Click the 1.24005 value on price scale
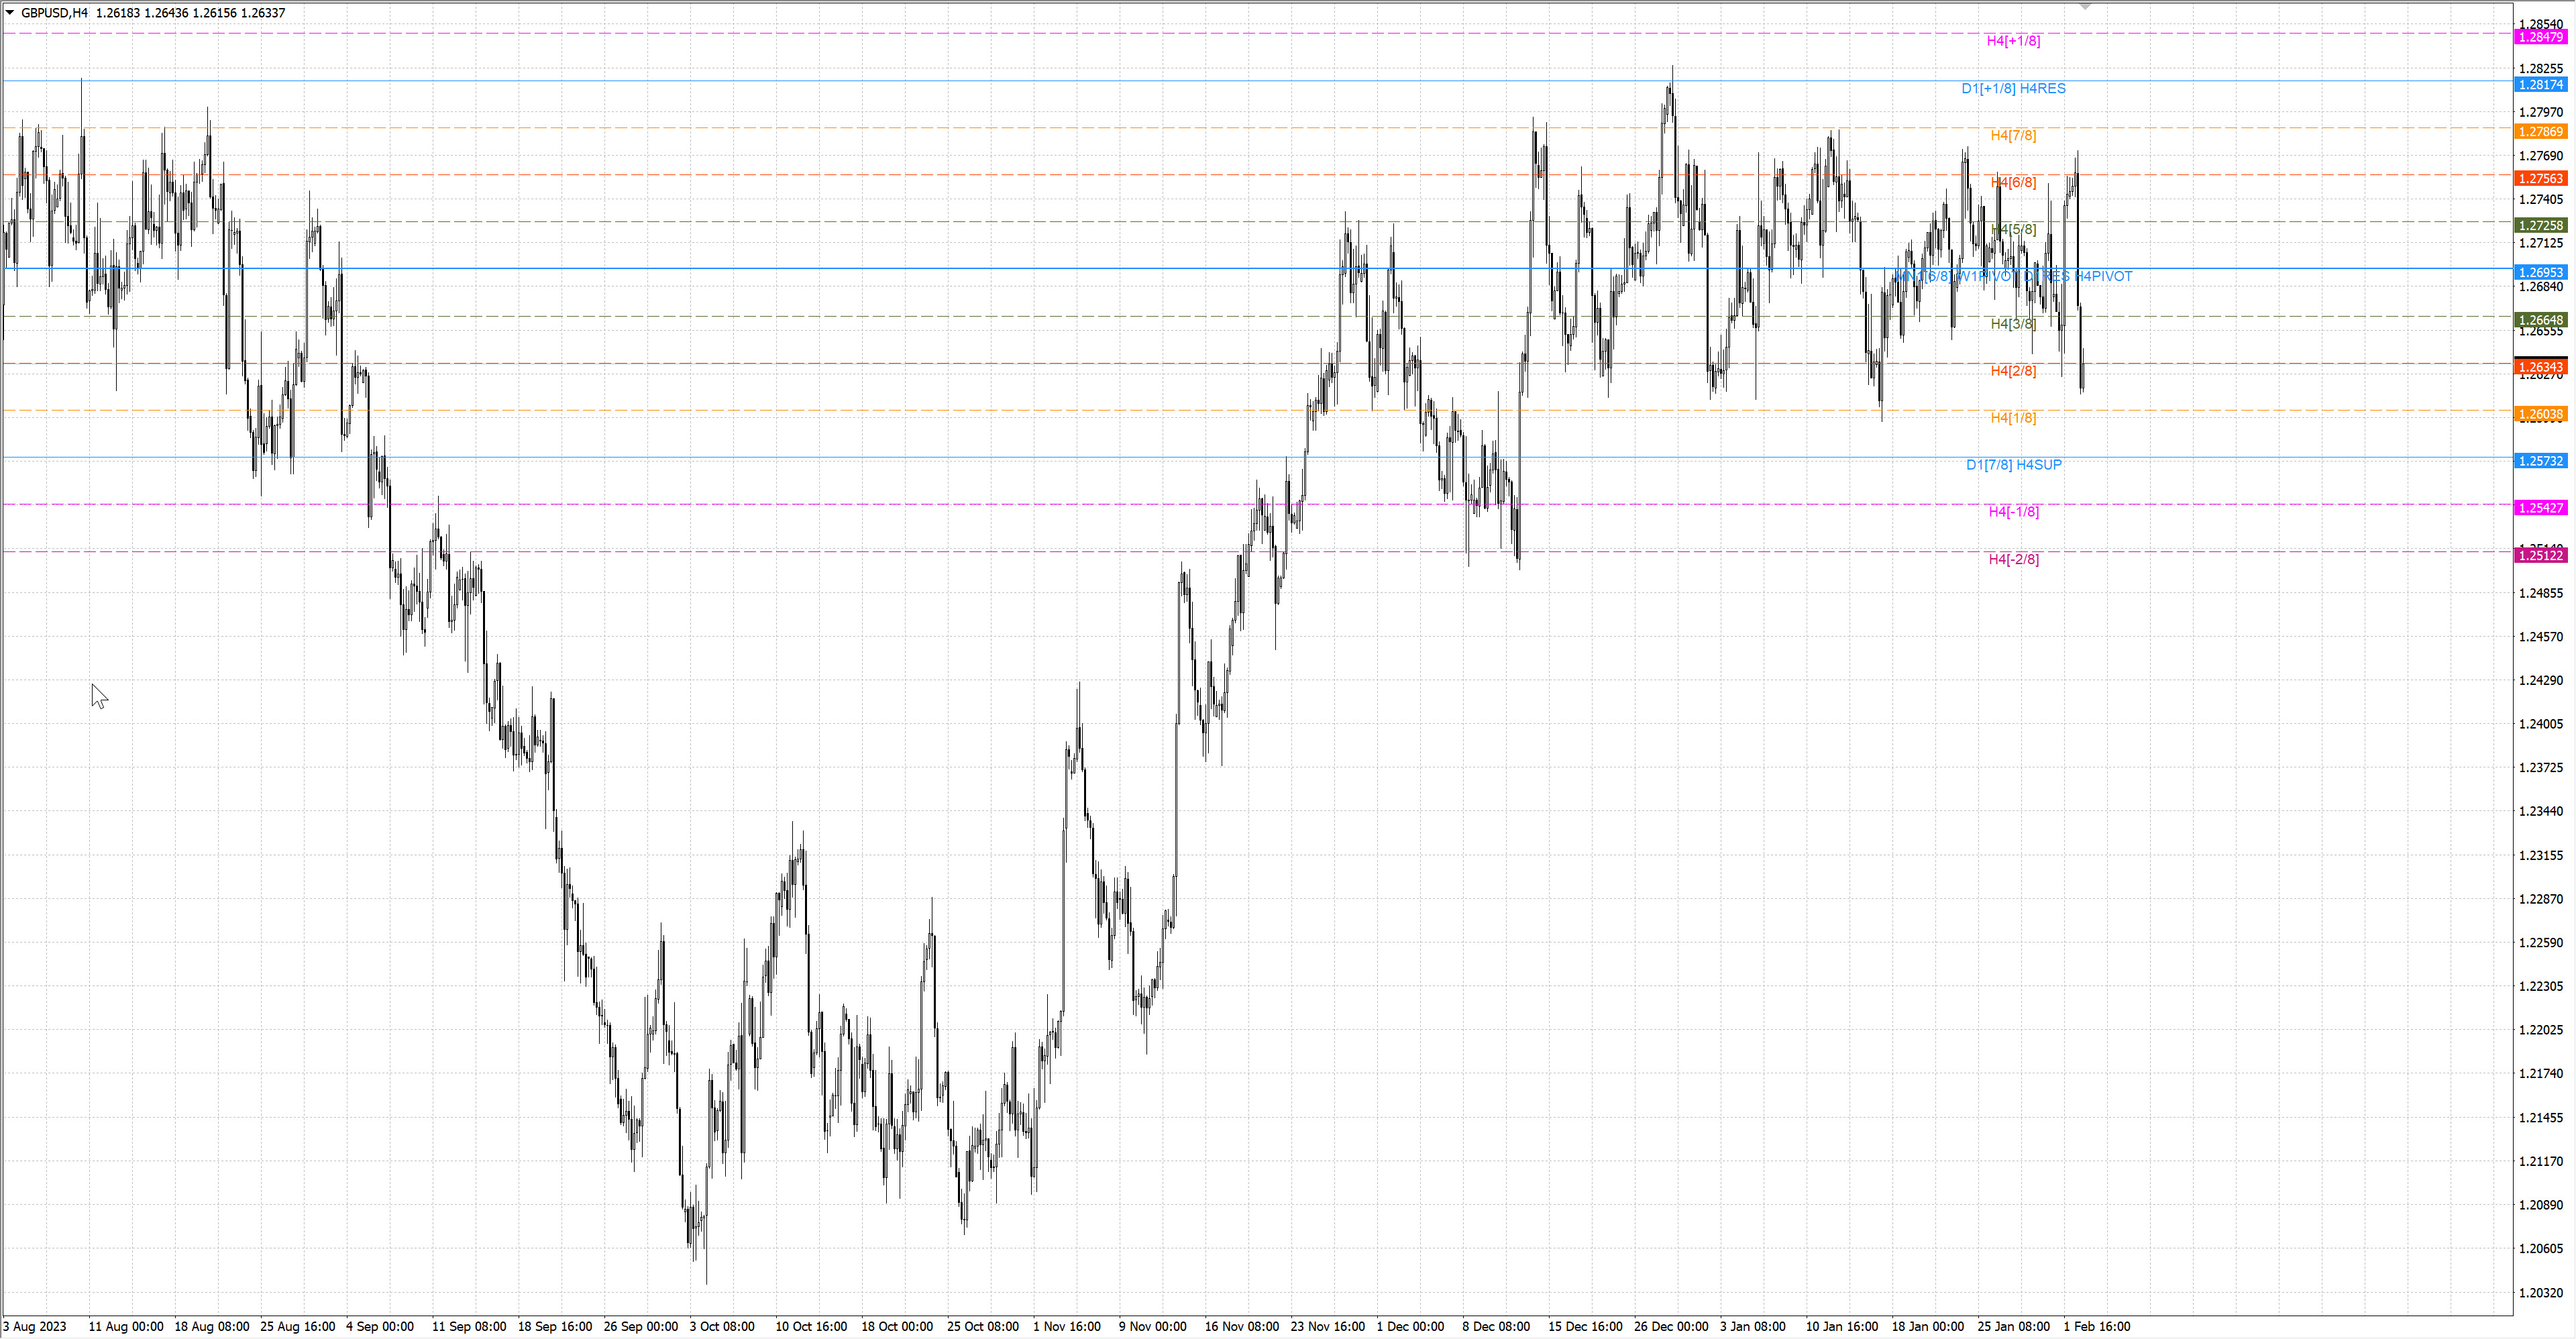 tap(2541, 724)
